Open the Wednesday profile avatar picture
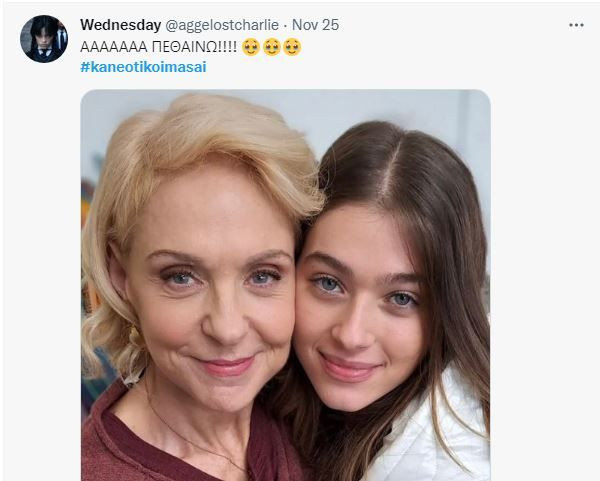Screen dimensions: 600x481 (x=44, y=40)
